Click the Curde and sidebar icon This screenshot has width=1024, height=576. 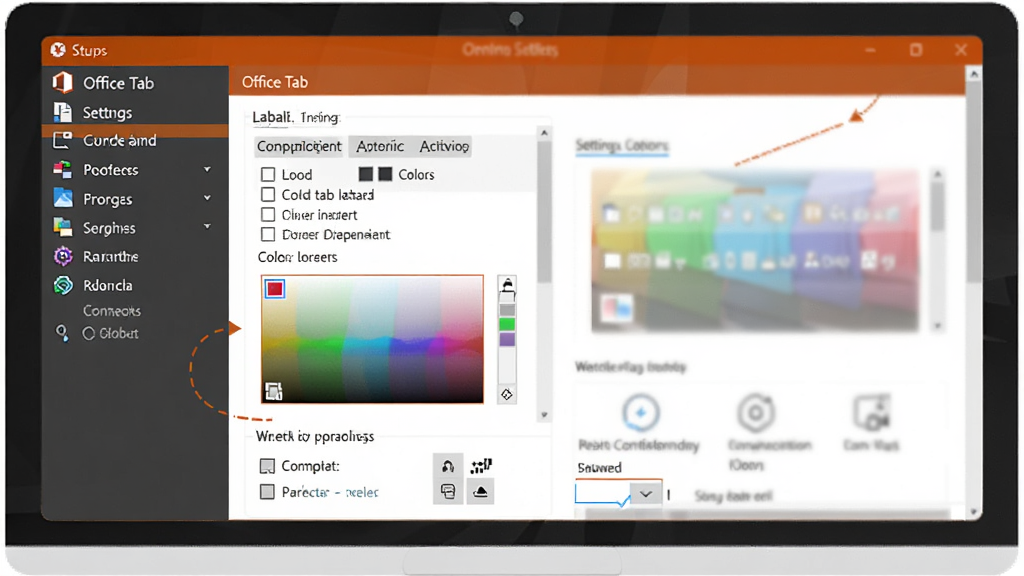62,140
